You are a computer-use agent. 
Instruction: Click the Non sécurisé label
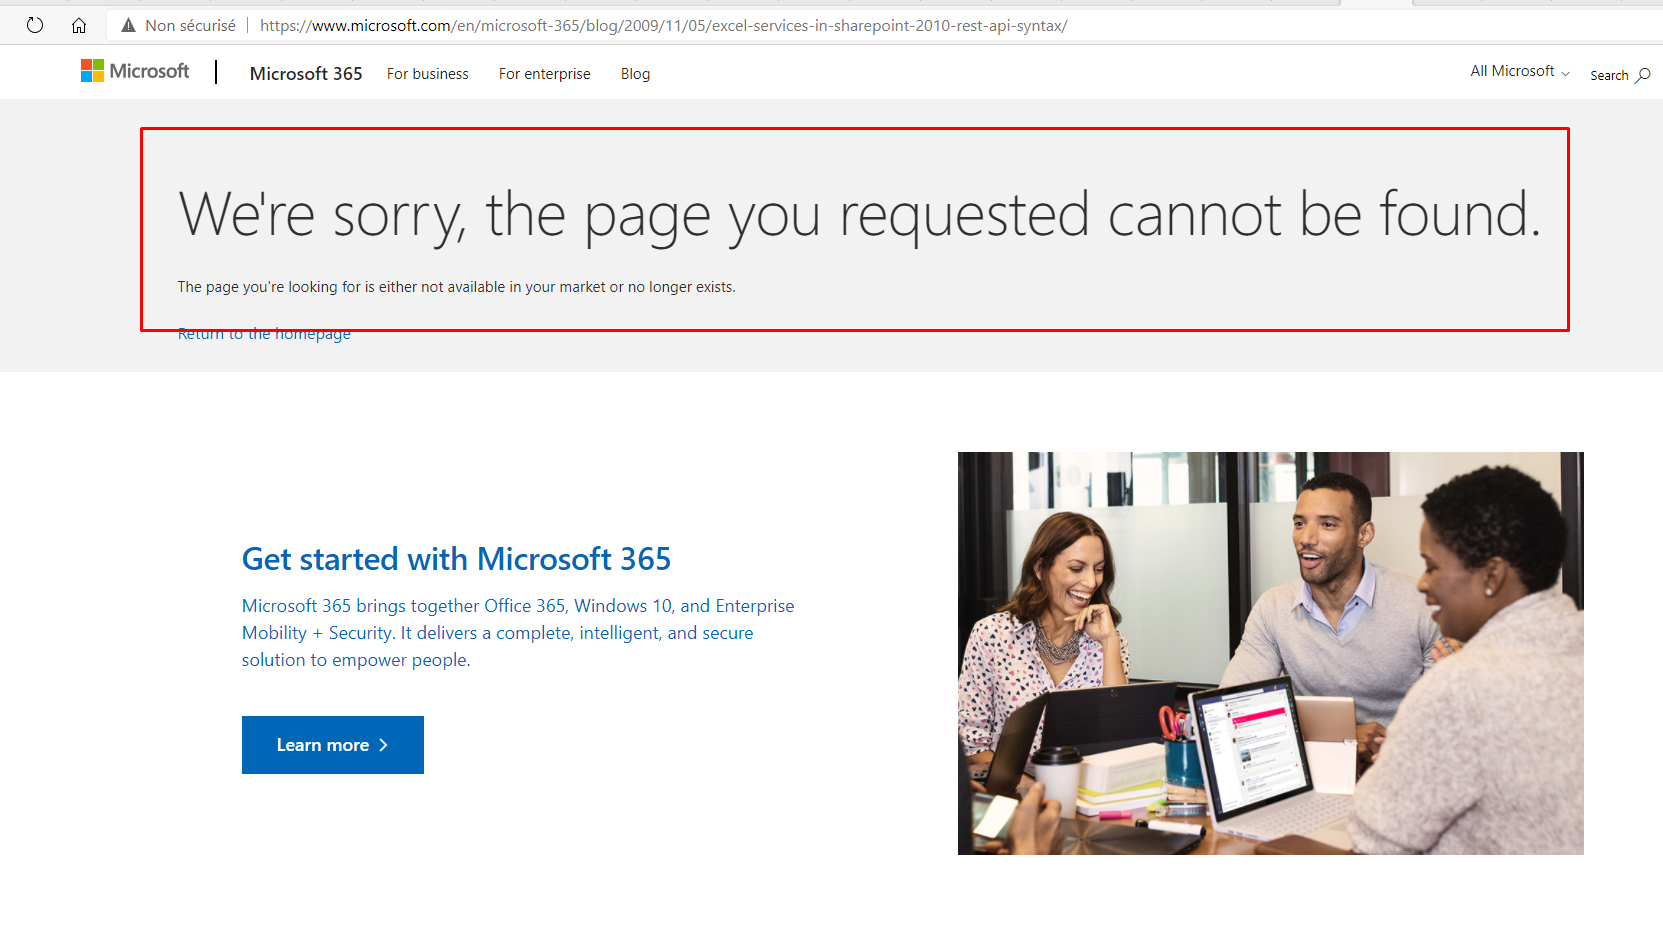[191, 25]
